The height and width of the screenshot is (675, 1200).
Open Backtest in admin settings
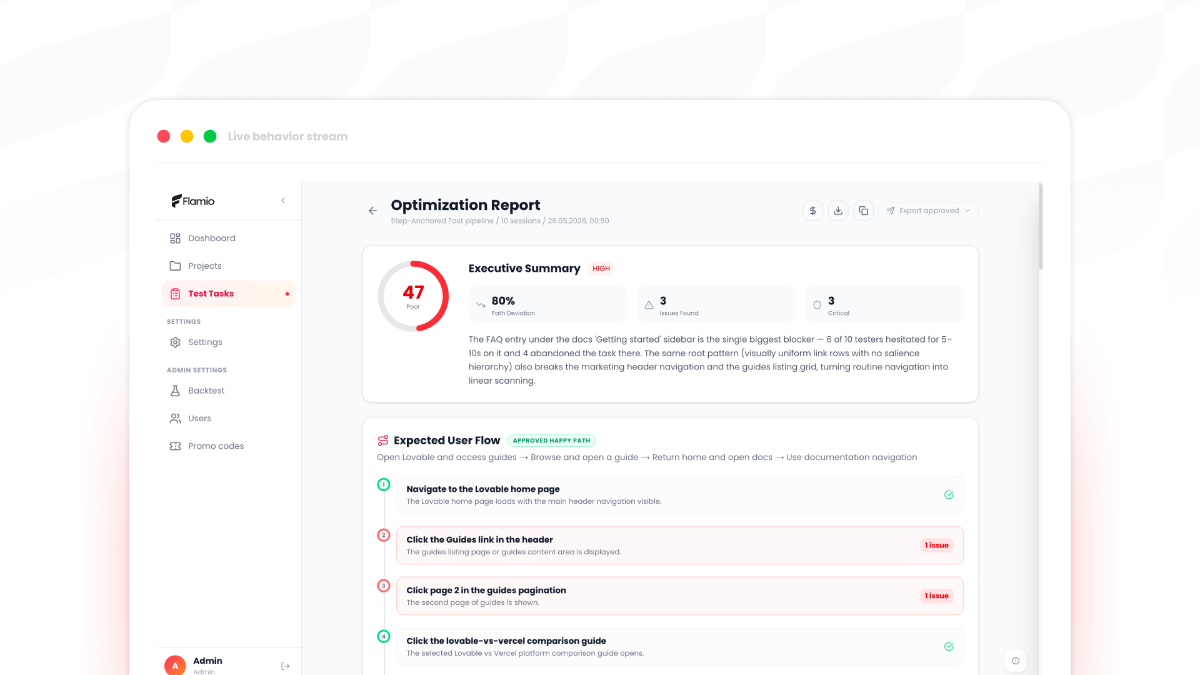tap(230, 390)
